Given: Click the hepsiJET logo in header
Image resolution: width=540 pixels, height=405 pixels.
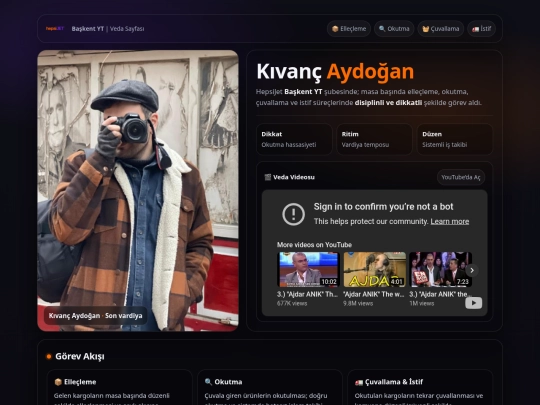Looking at the screenshot, I should click(55, 29).
